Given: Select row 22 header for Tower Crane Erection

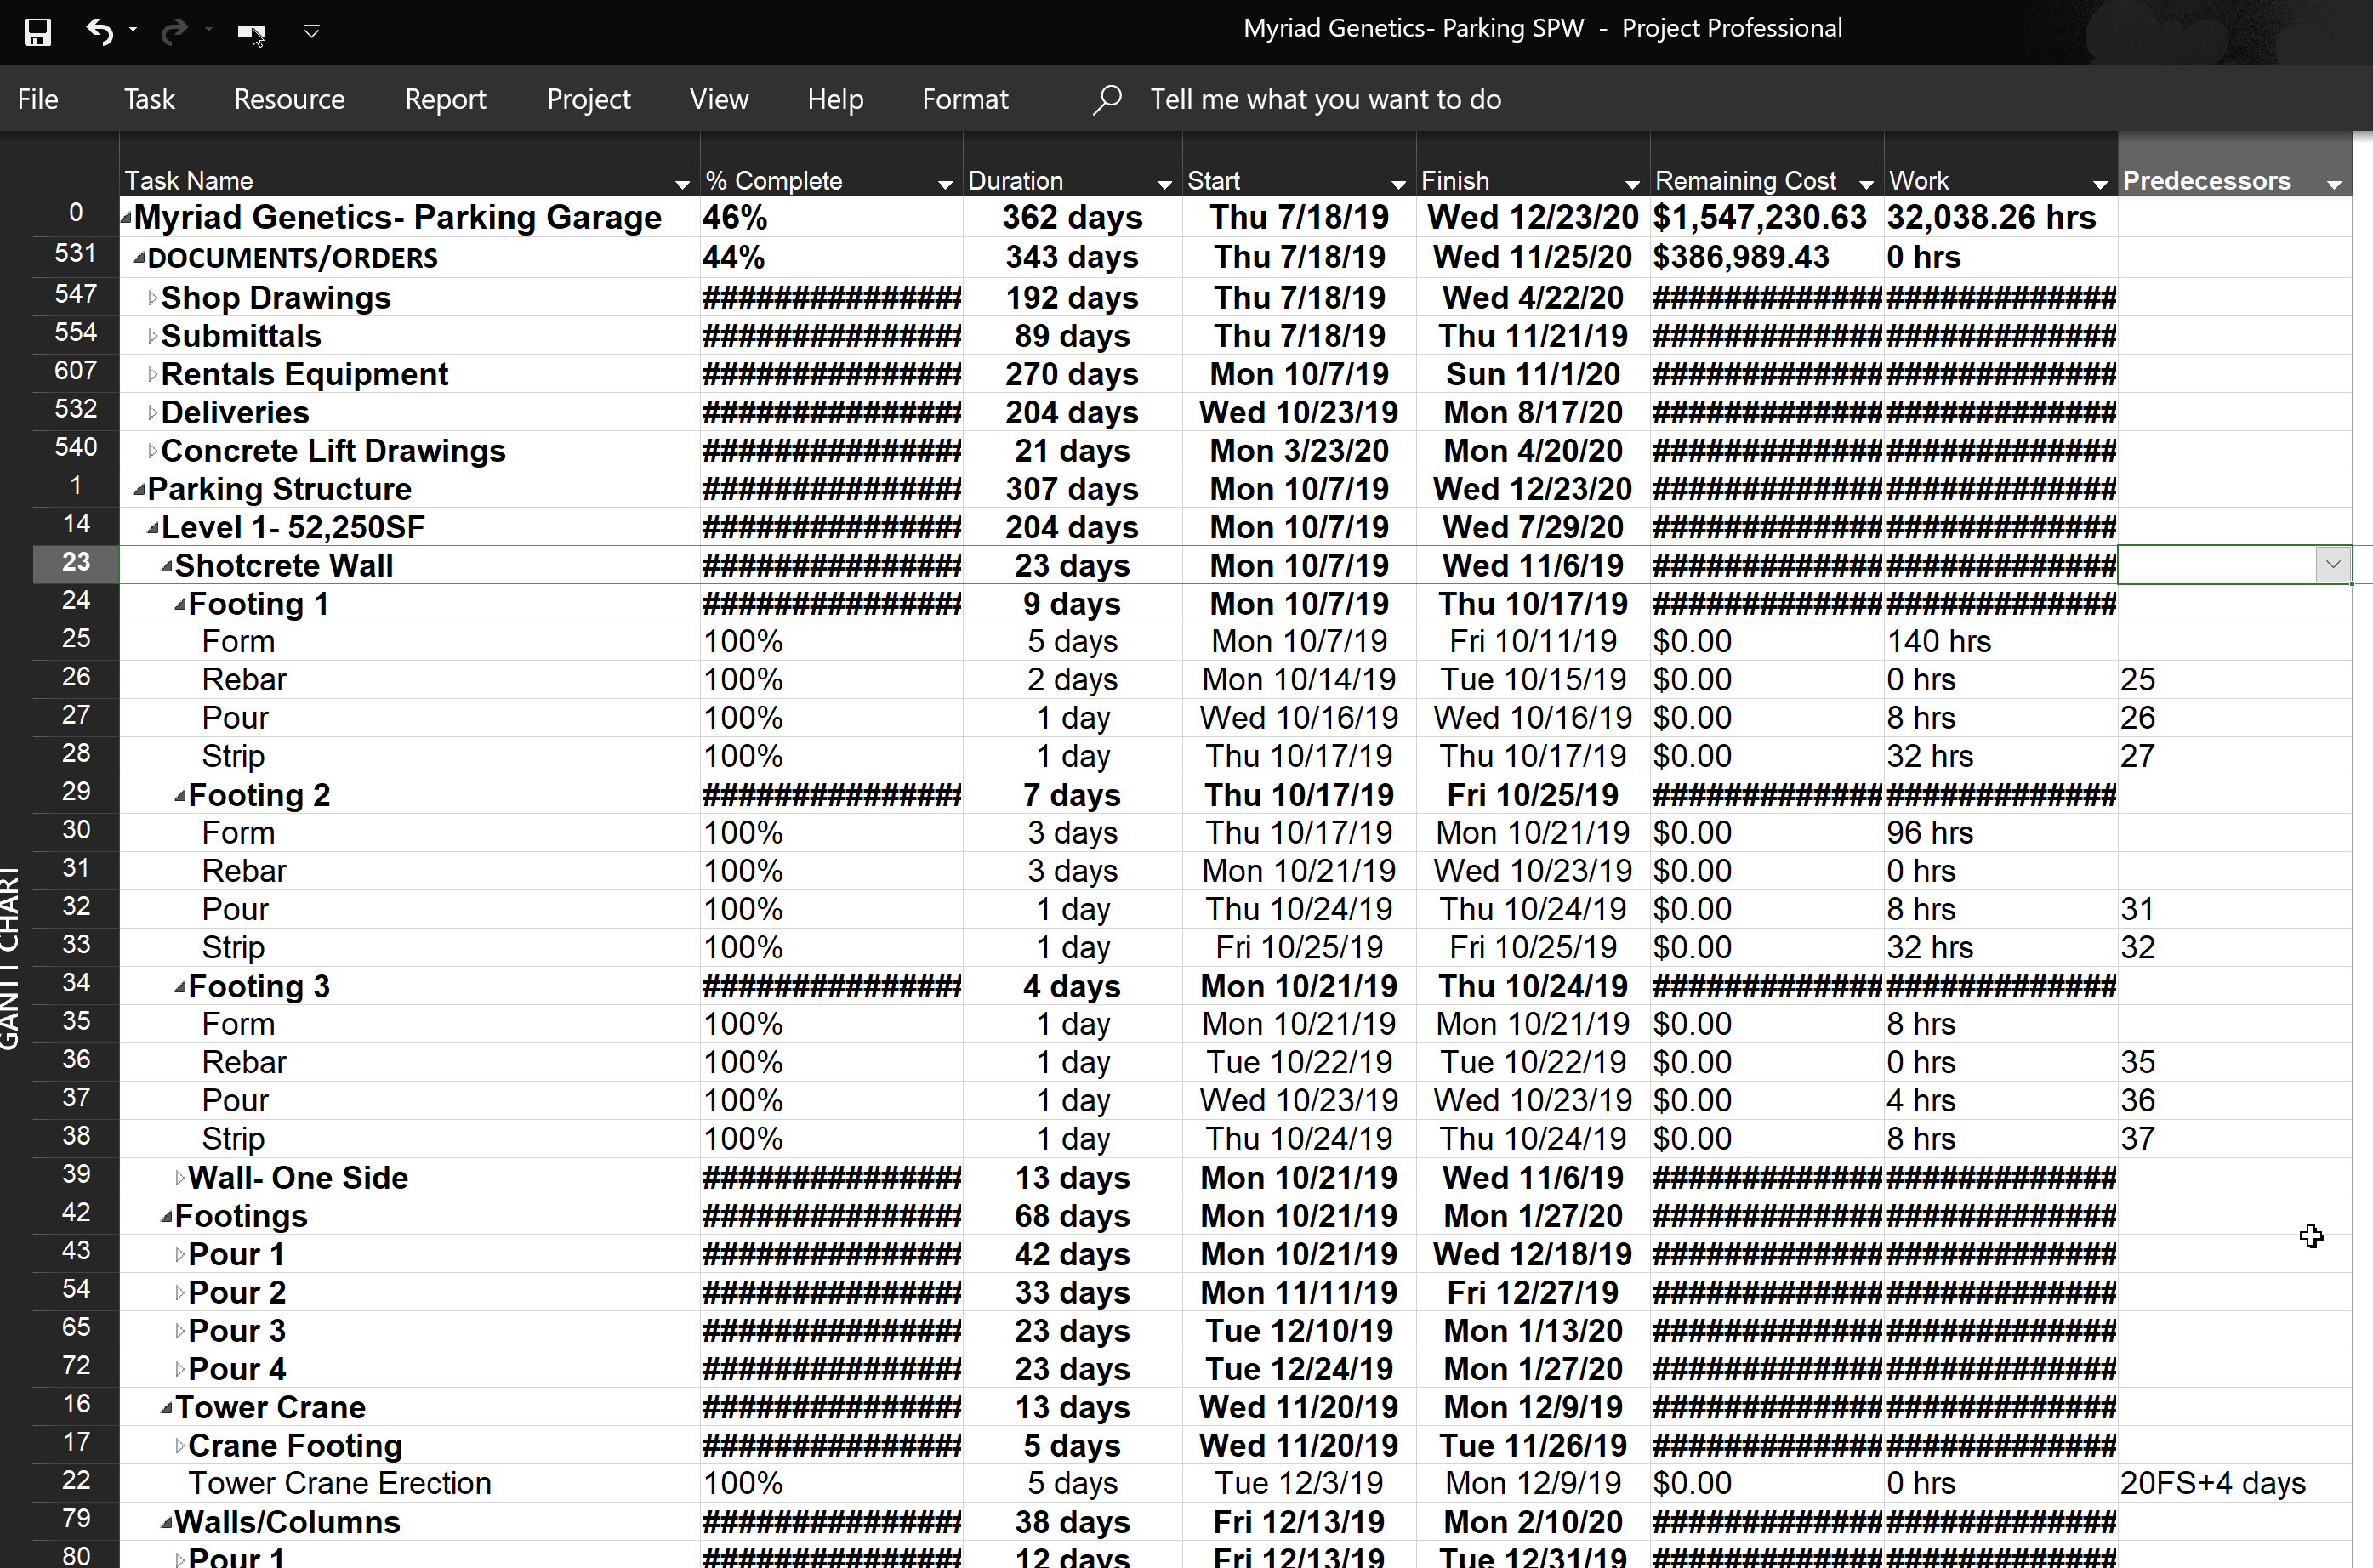Looking at the screenshot, I should [x=76, y=1481].
